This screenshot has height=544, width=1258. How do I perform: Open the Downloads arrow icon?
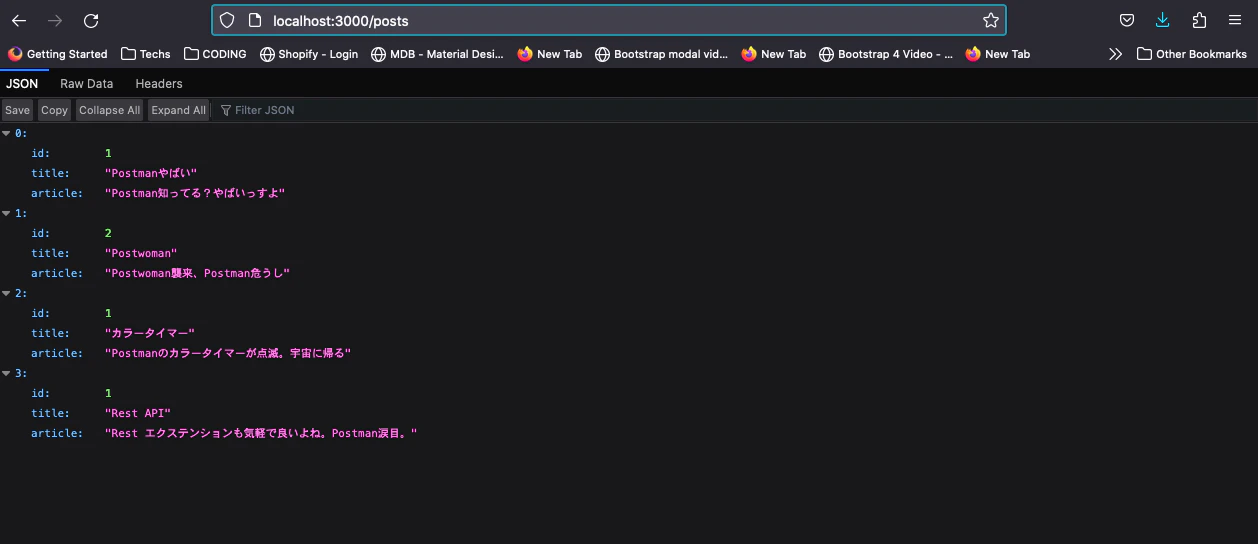pyautogui.click(x=1163, y=20)
